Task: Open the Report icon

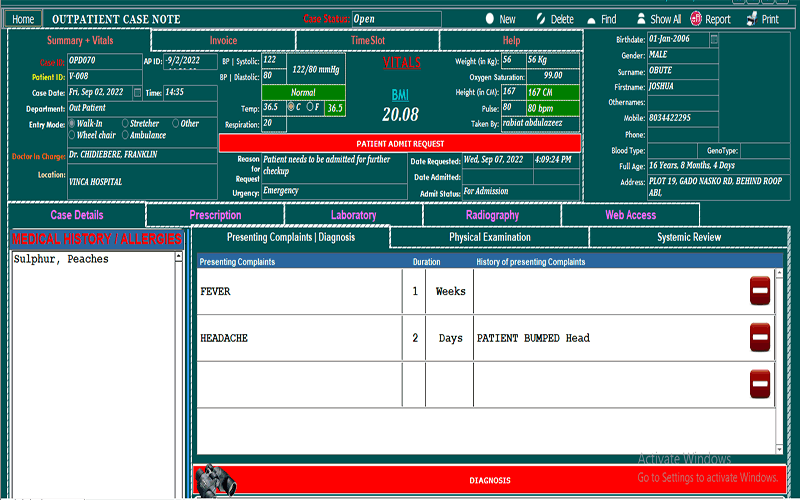Action: point(696,19)
